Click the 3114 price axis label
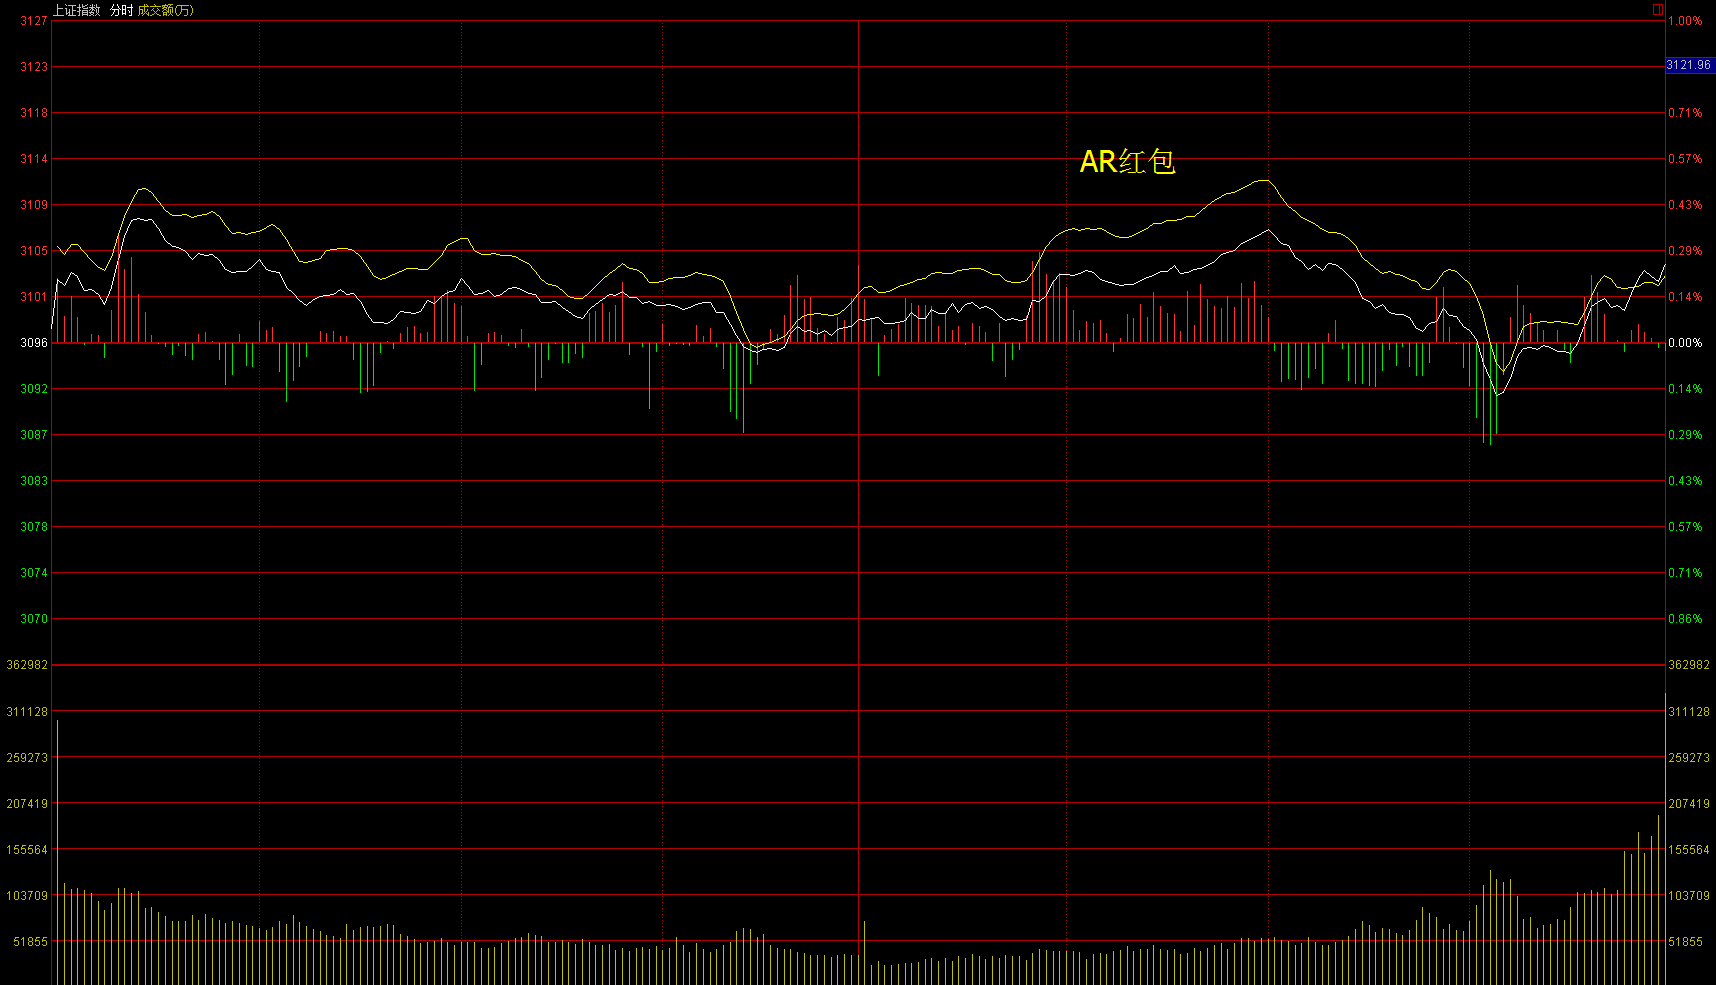 (34, 159)
